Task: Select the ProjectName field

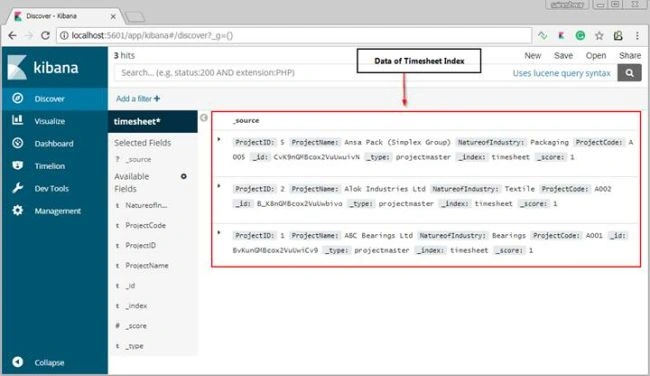Action: coord(147,266)
